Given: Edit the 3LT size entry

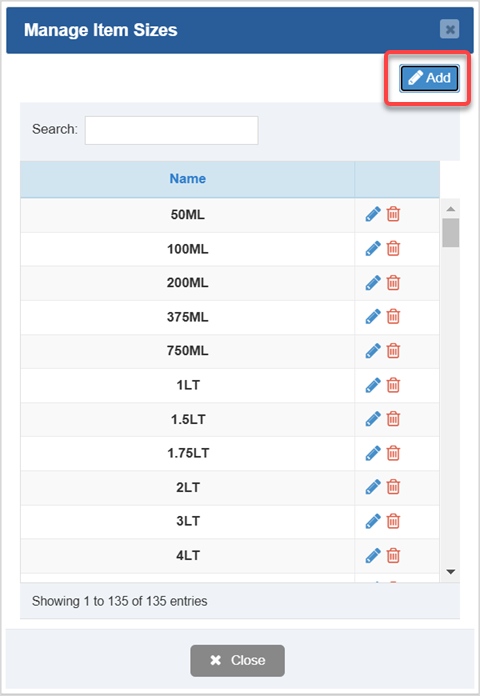Looking at the screenshot, I should click(x=373, y=521).
